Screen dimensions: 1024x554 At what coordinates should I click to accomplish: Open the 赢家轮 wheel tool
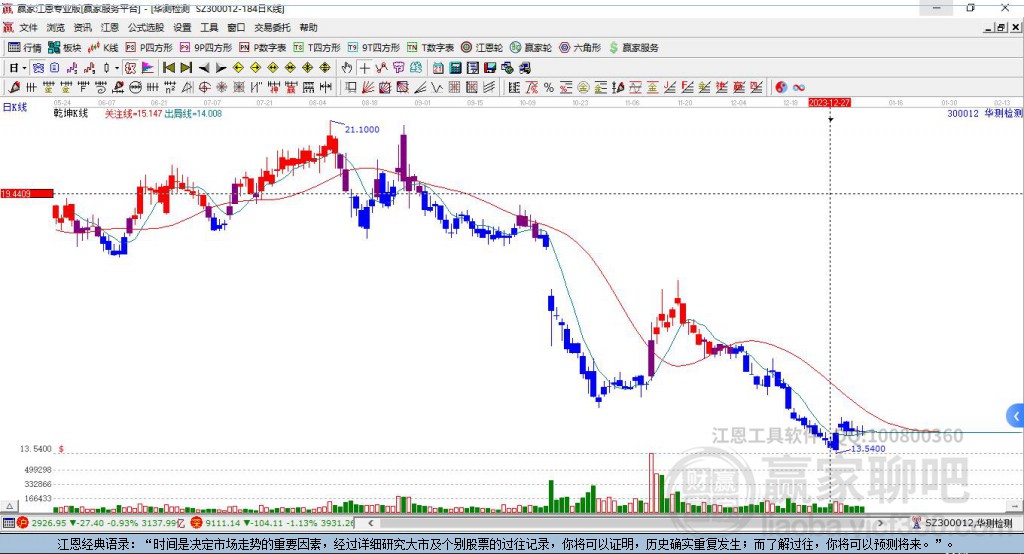tap(531, 48)
